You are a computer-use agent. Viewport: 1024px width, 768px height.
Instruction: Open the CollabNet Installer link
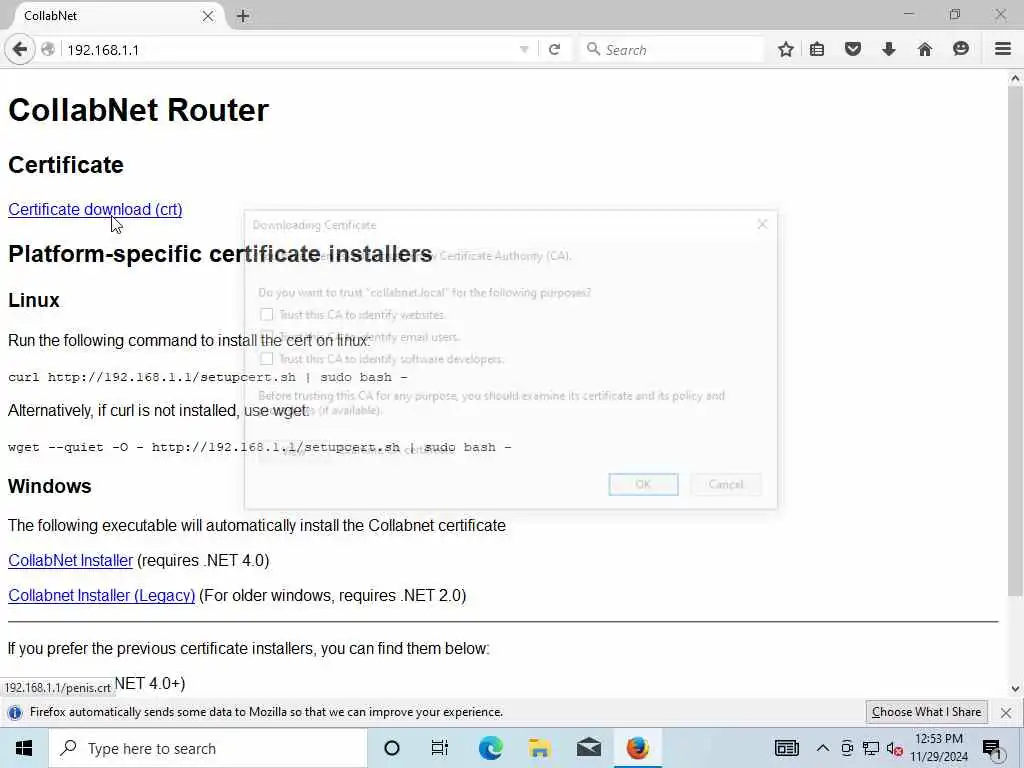click(x=71, y=560)
